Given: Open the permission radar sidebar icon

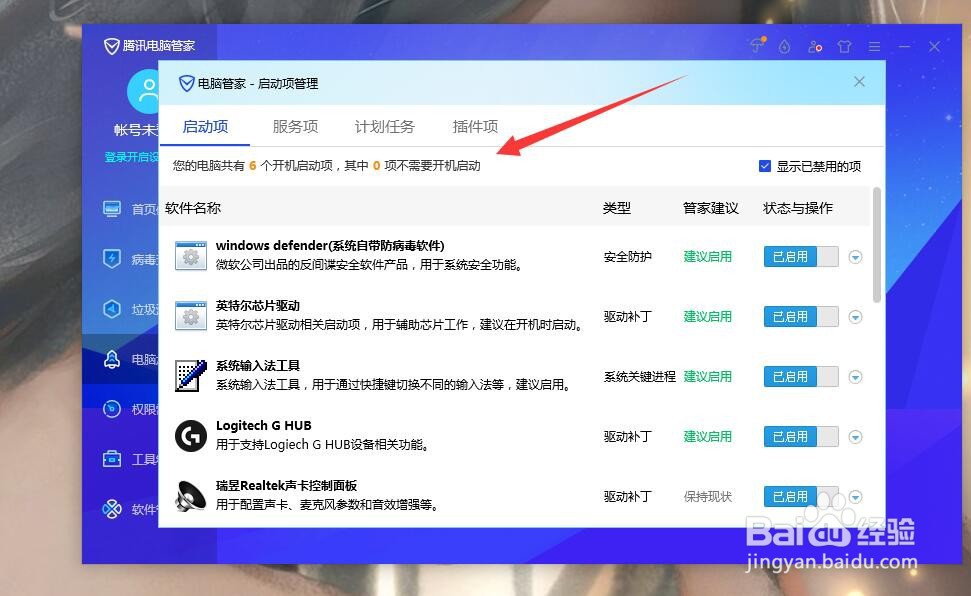Looking at the screenshot, I should (x=112, y=409).
